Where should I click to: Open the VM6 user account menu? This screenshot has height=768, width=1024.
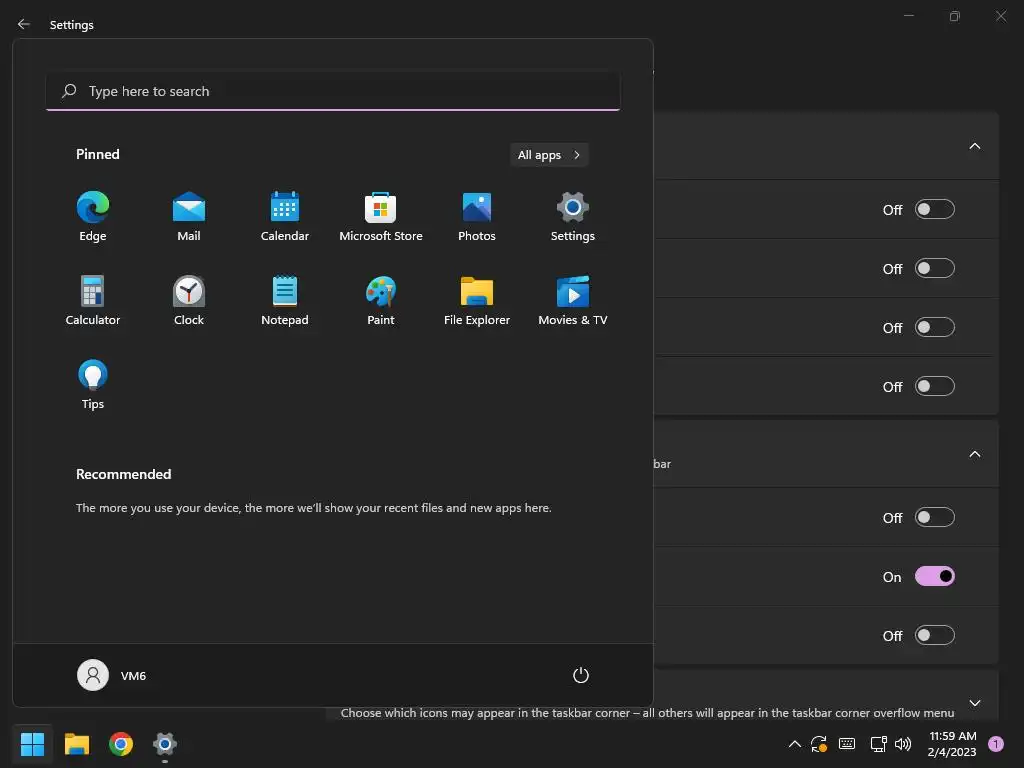[112, 675]
